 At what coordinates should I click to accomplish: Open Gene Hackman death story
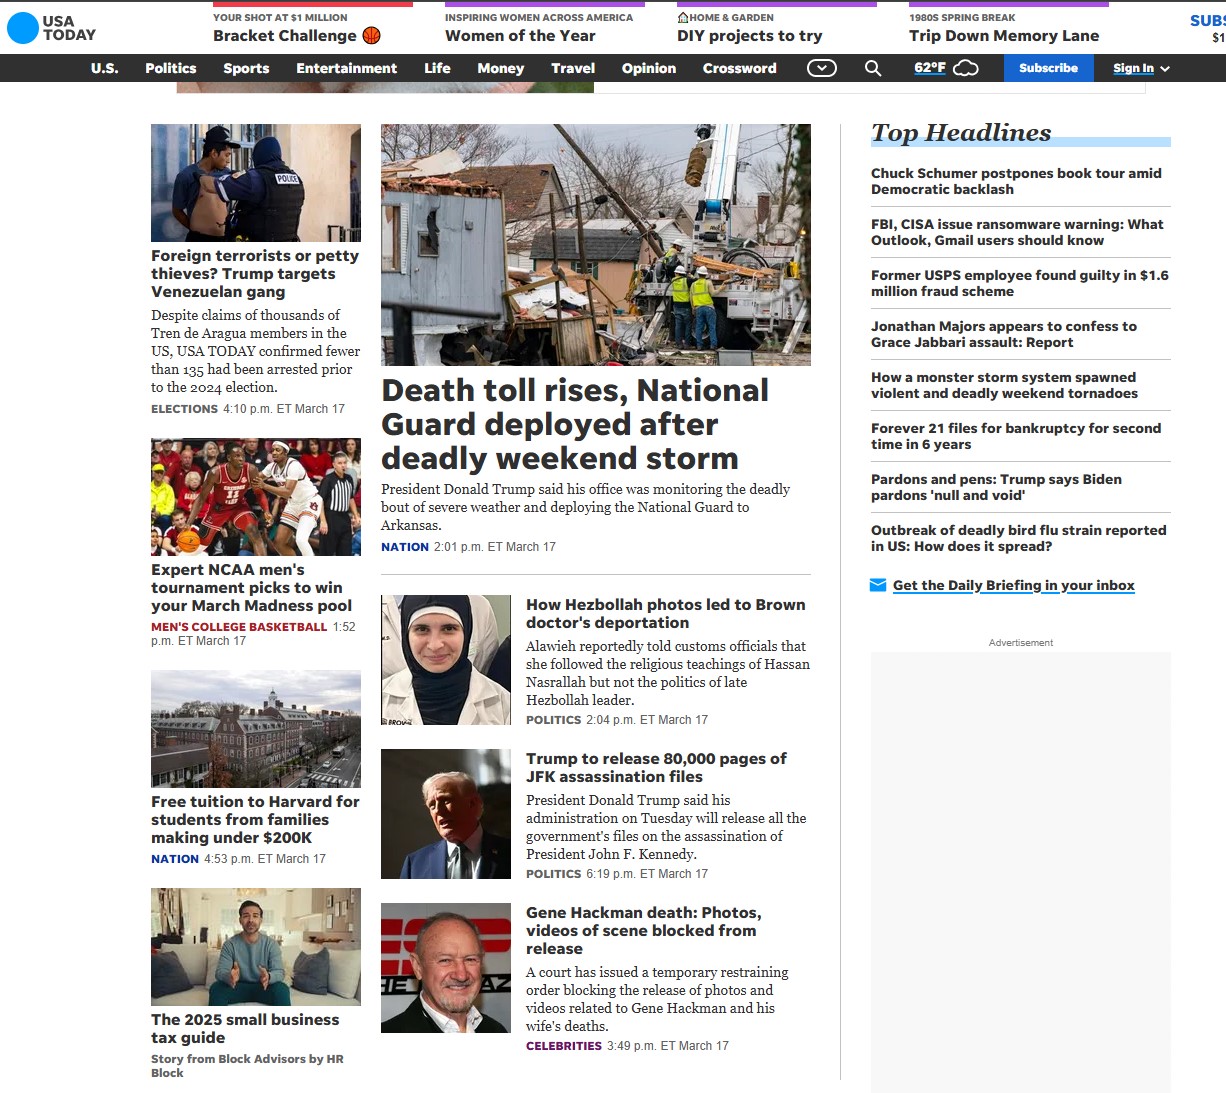coord(643,930)
